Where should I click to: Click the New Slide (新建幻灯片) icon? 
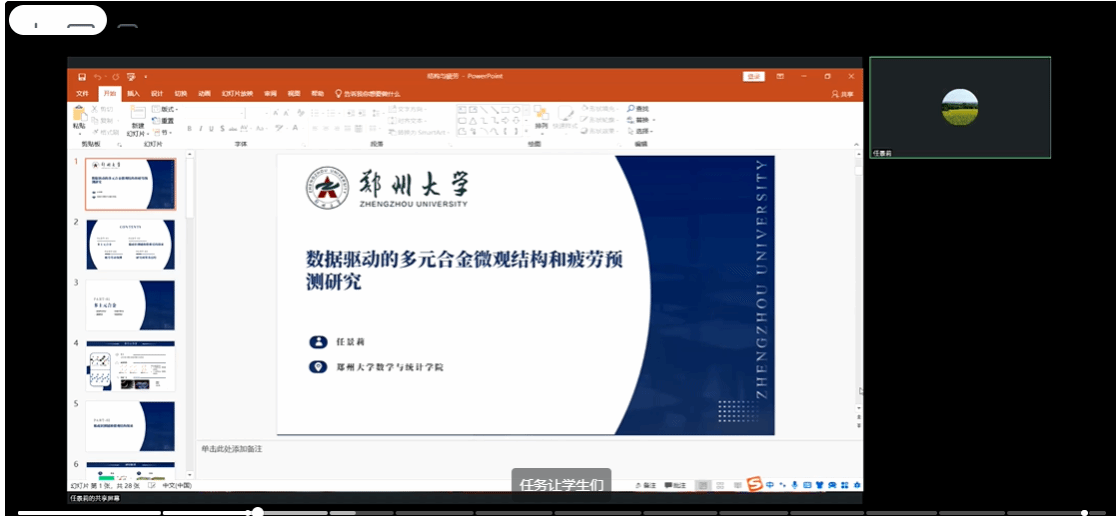tap(138, 112)
